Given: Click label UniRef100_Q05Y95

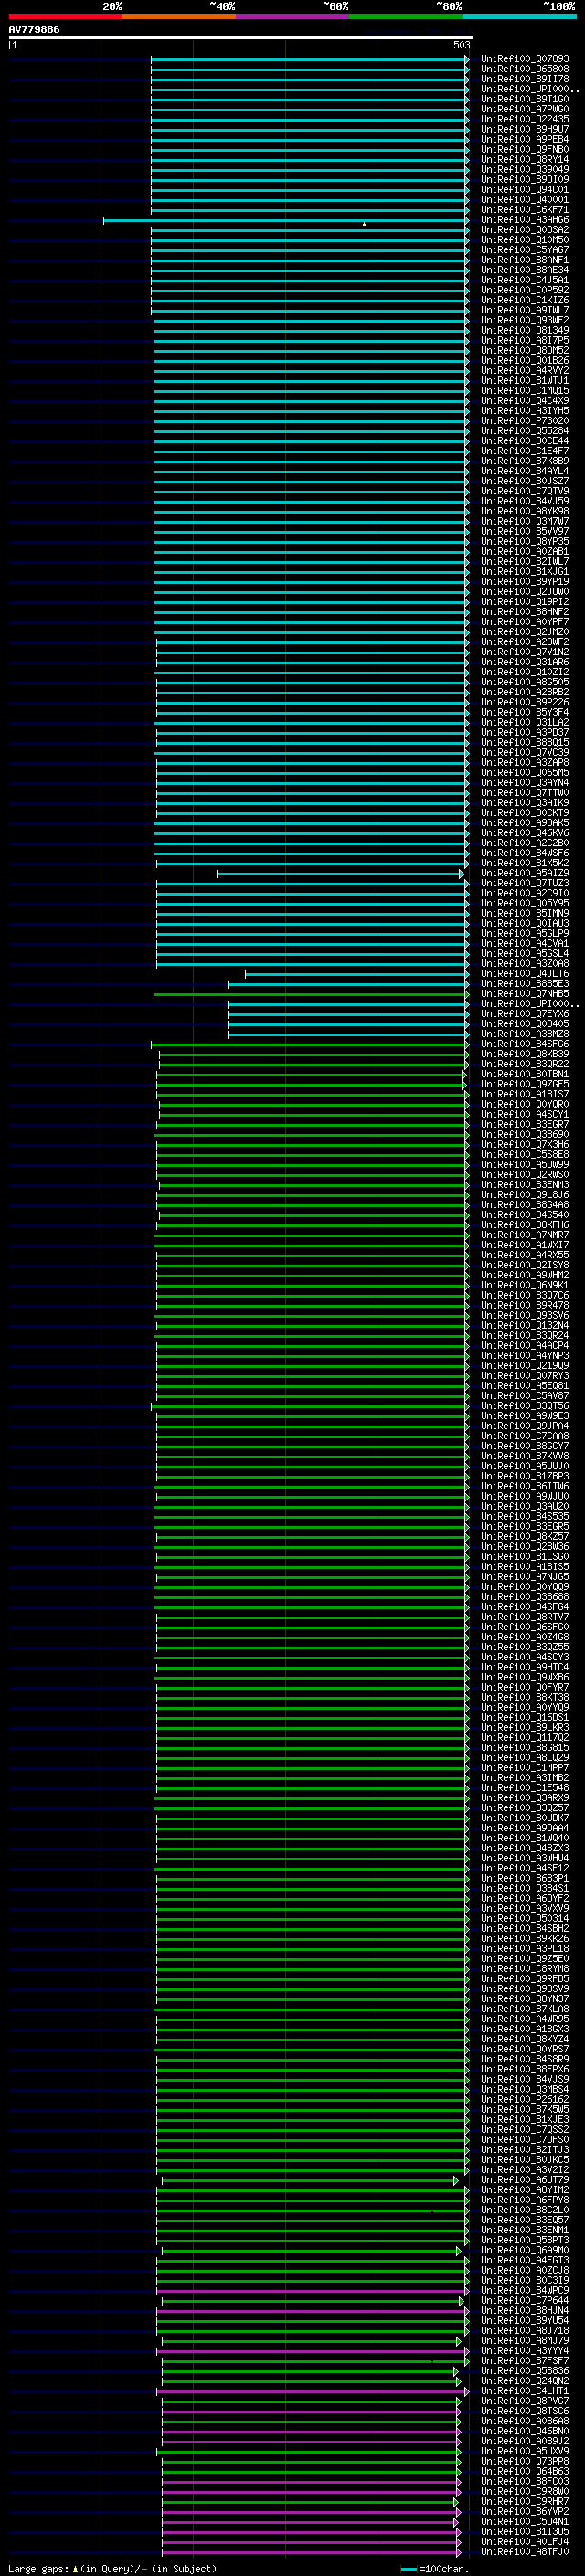Looking at the screenshot, I should [x=525, y=903].
